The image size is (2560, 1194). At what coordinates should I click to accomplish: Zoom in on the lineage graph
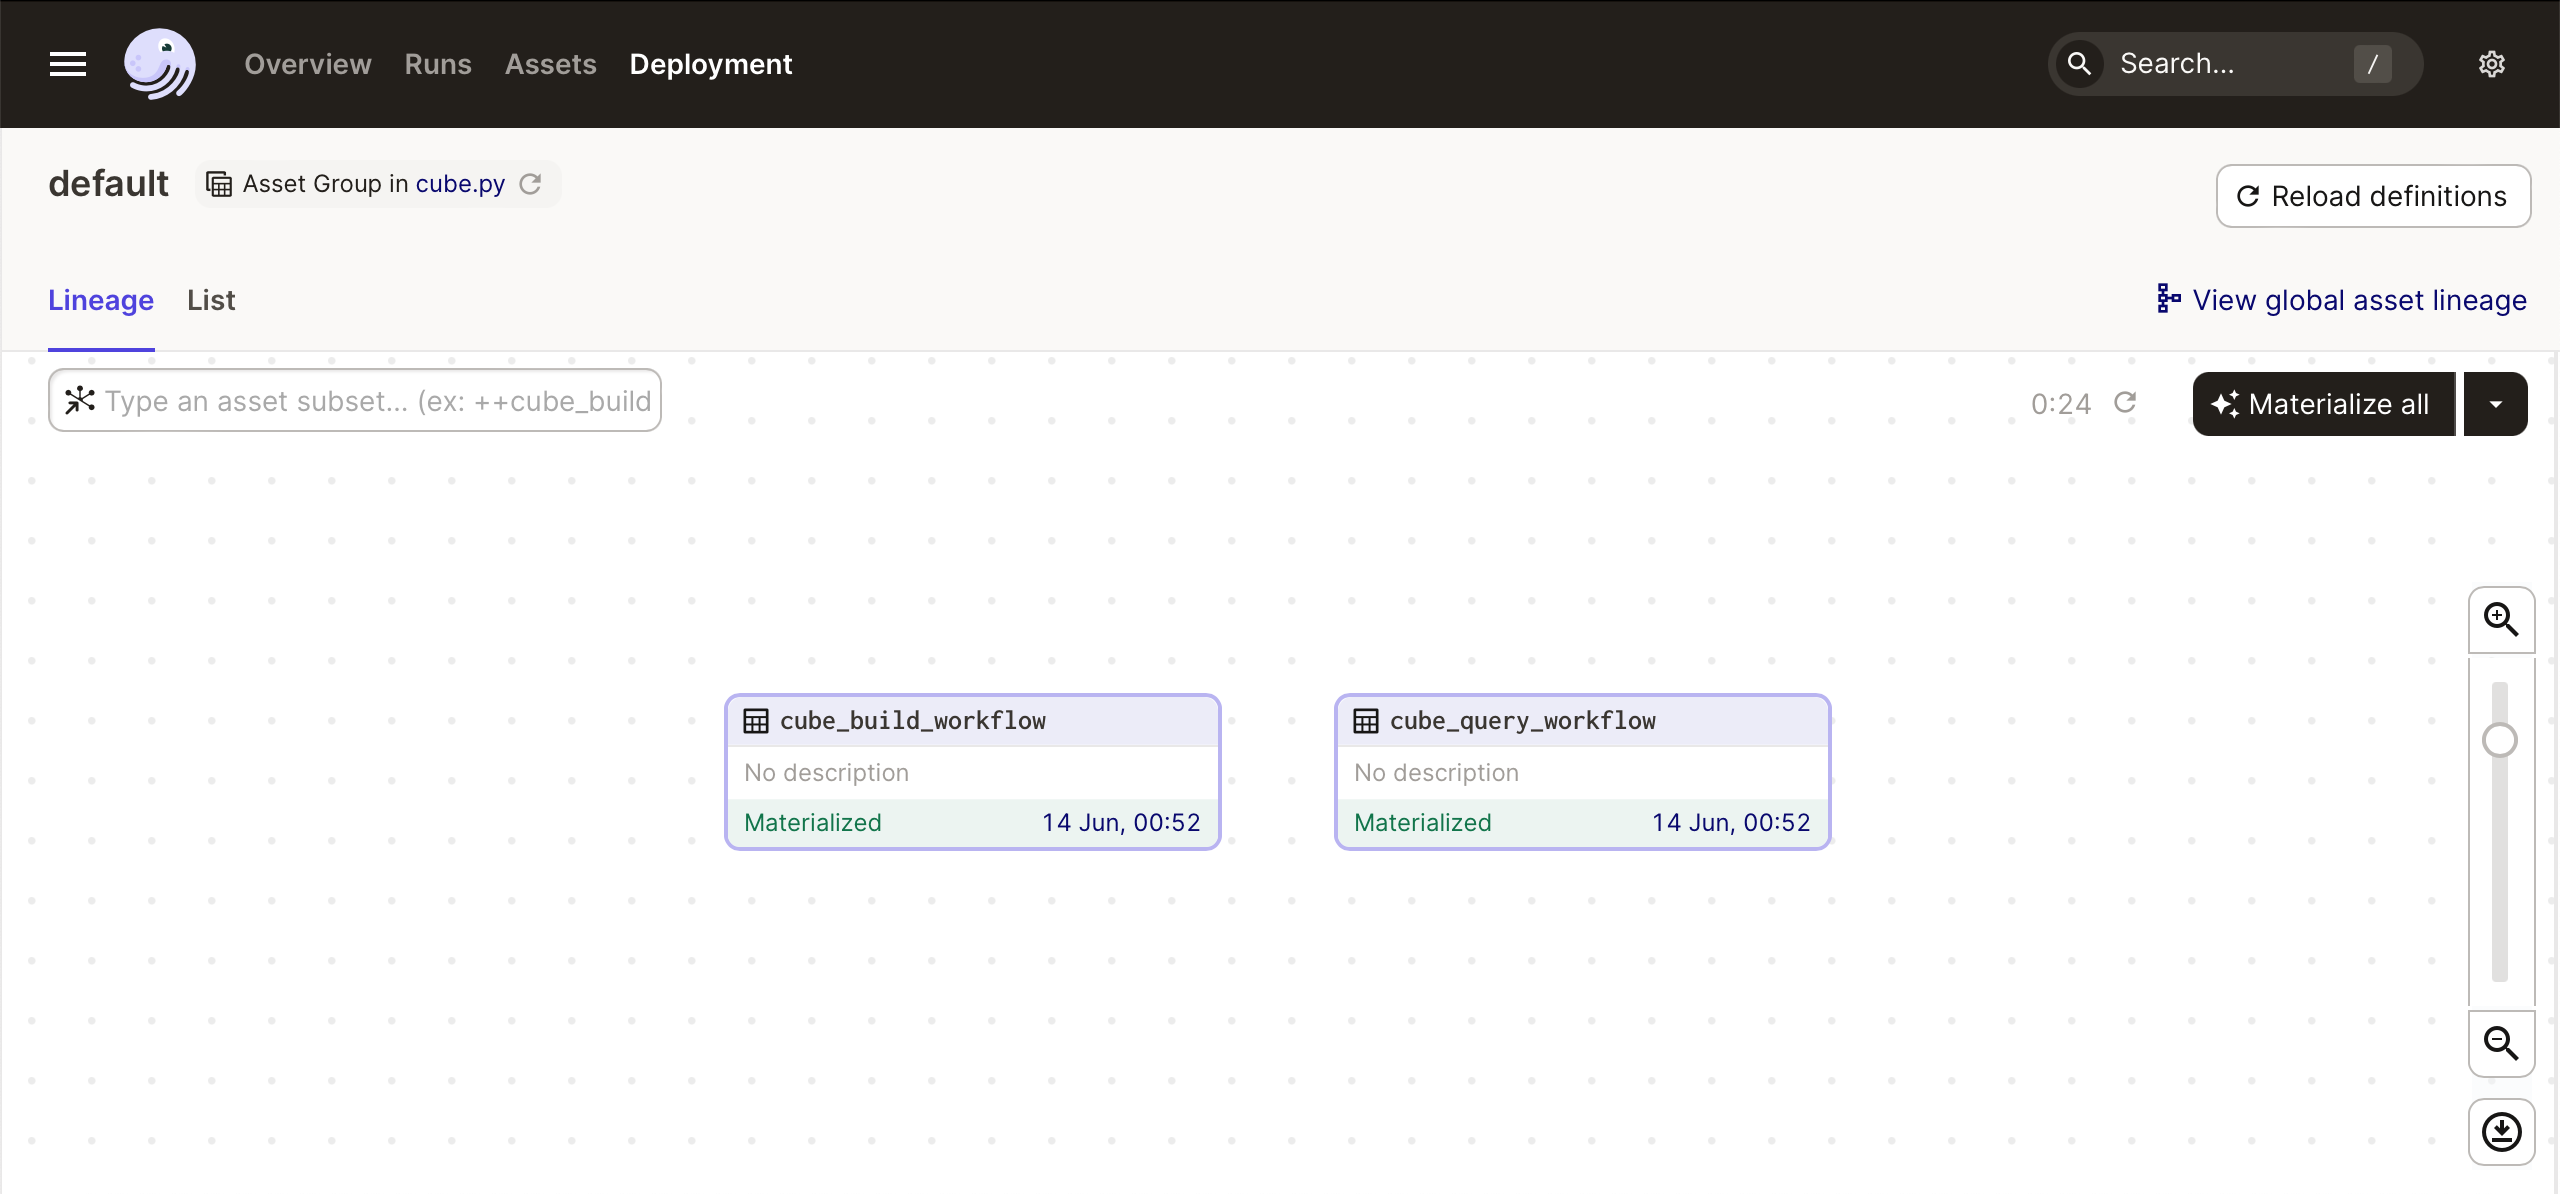point(2501,620)
